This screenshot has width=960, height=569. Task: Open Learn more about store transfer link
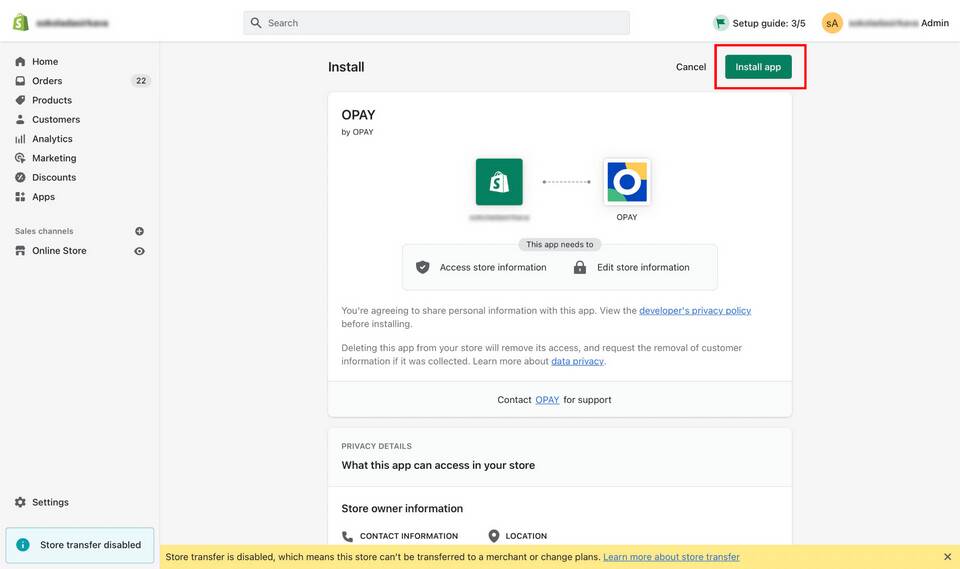click(671, 557)
